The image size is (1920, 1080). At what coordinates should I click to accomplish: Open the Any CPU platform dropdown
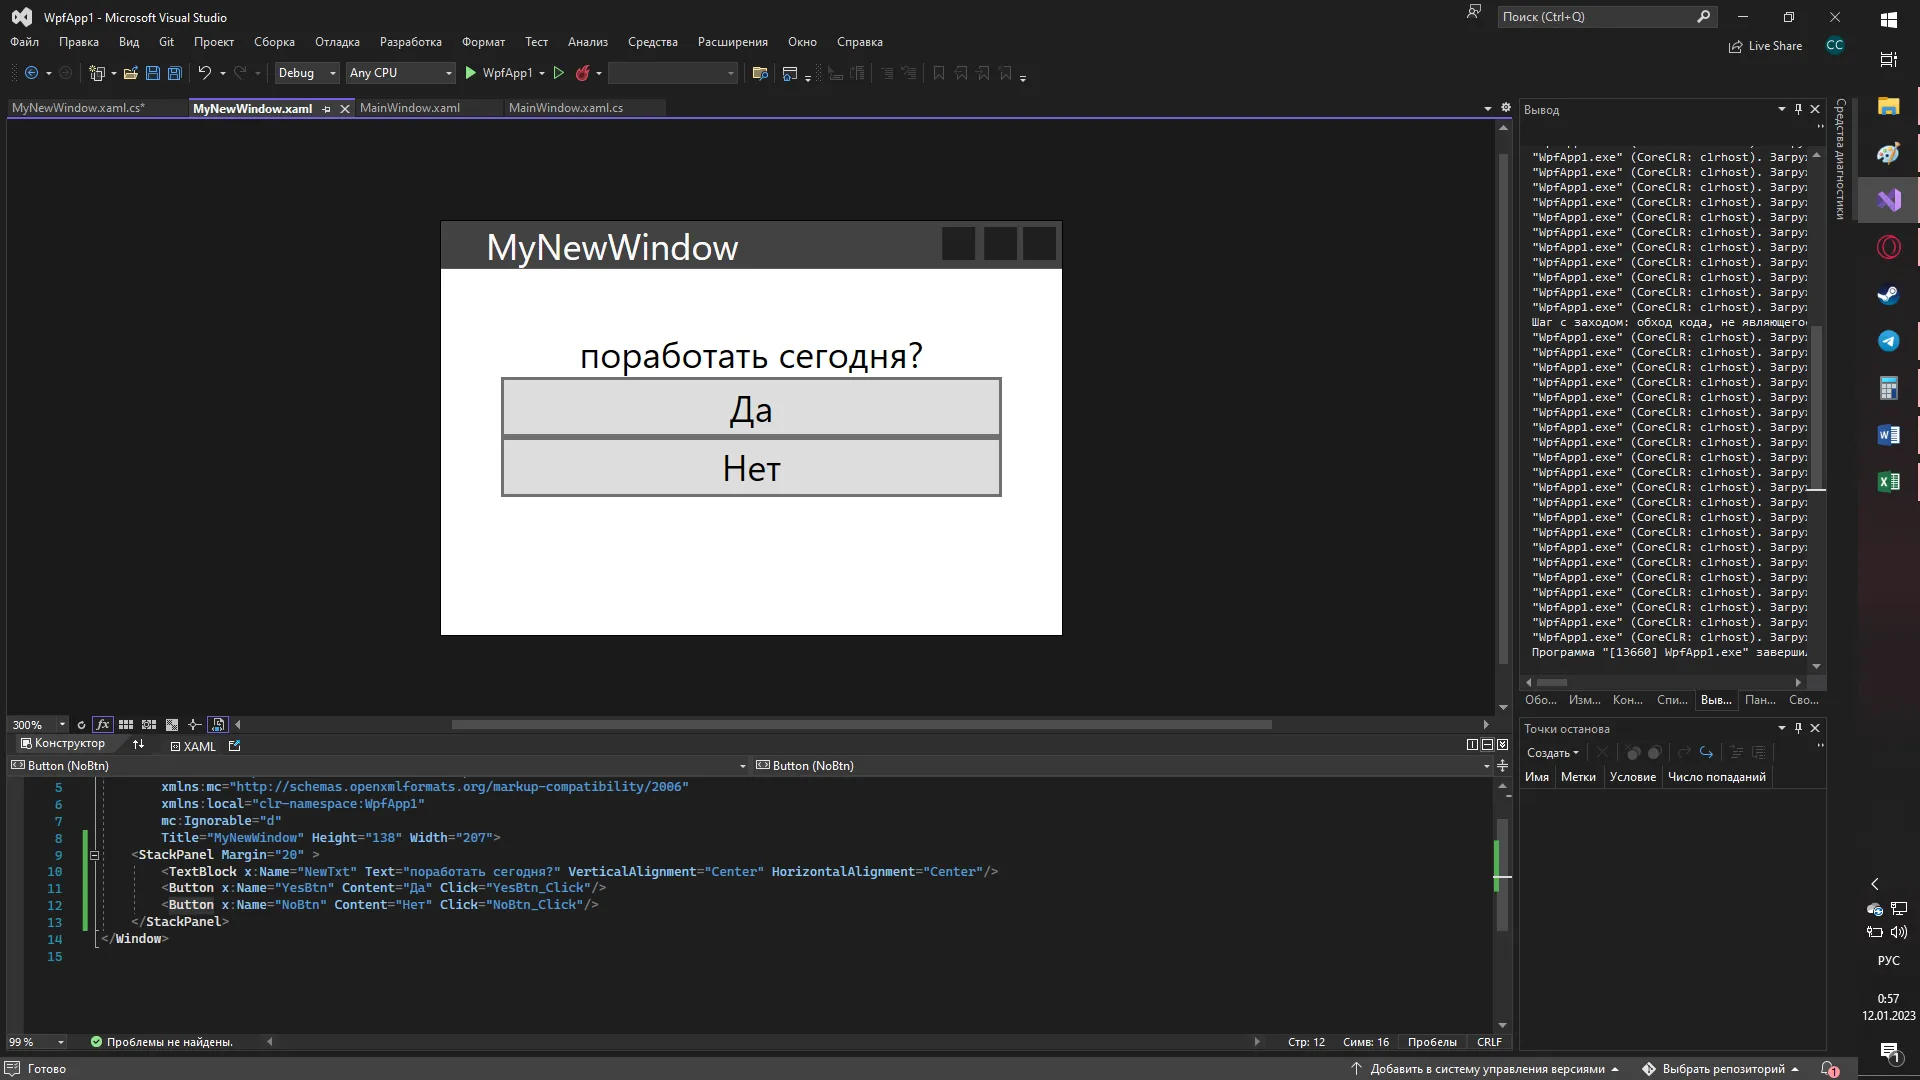400,73
